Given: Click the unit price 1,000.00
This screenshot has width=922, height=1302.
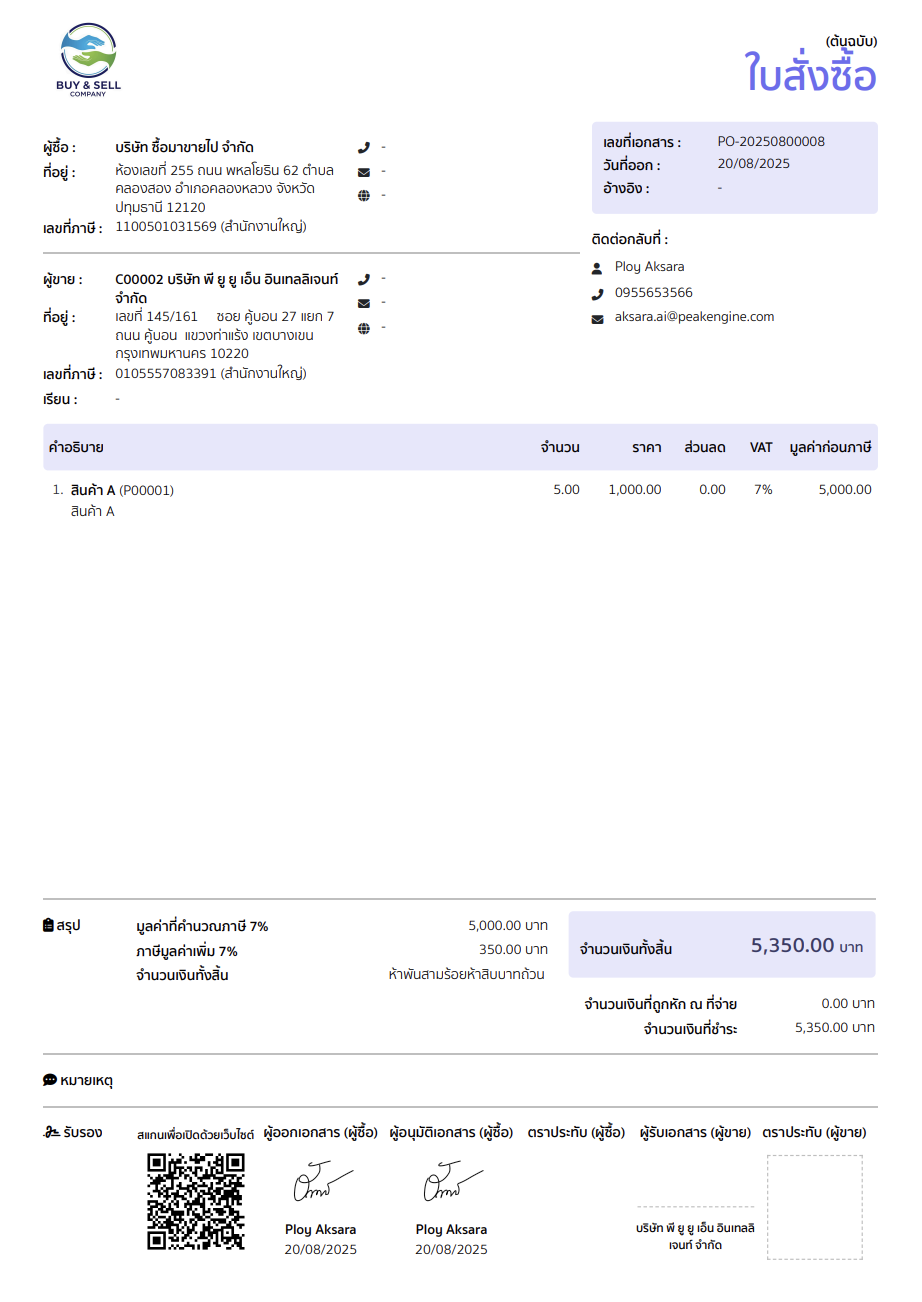Looking at the screenshot, I should (635, 490).
